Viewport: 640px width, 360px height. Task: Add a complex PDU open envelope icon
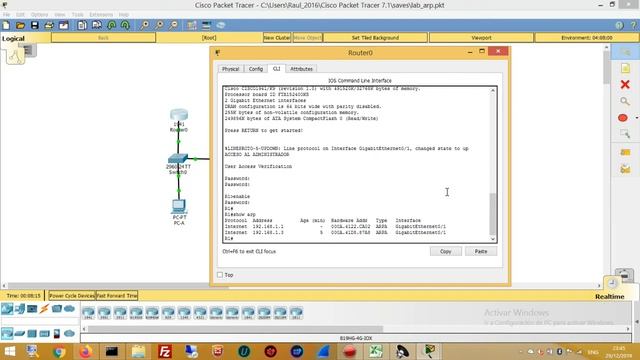click(x=625, y=169)
